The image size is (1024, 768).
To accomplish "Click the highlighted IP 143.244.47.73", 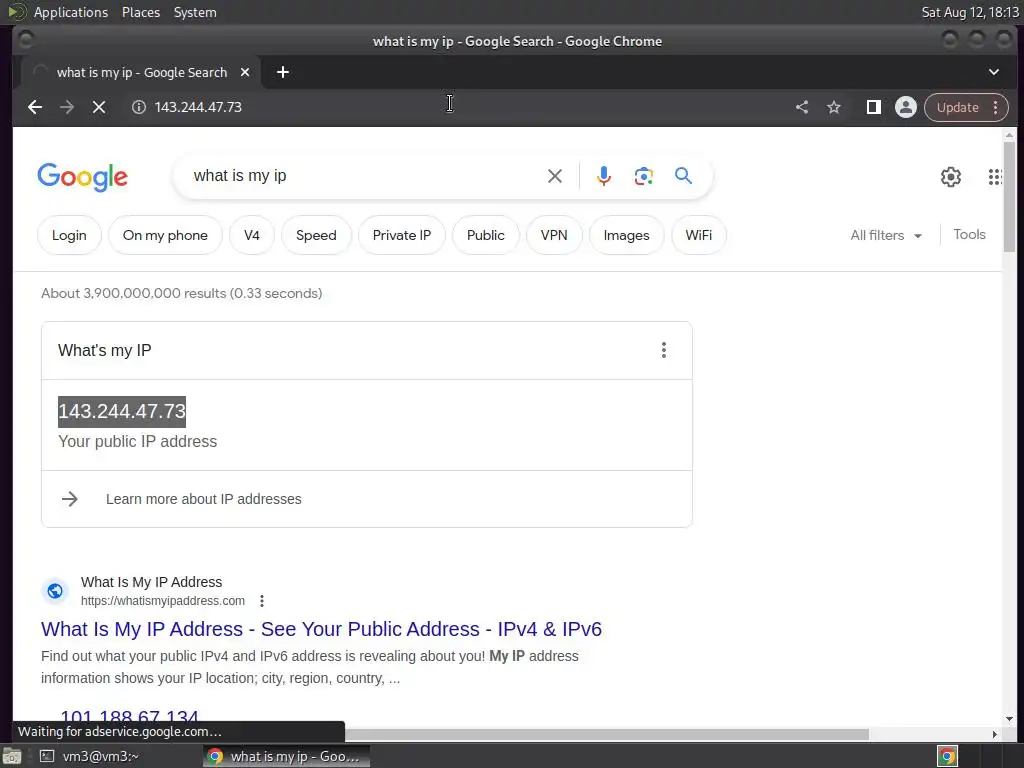I will tap(122, 411).
